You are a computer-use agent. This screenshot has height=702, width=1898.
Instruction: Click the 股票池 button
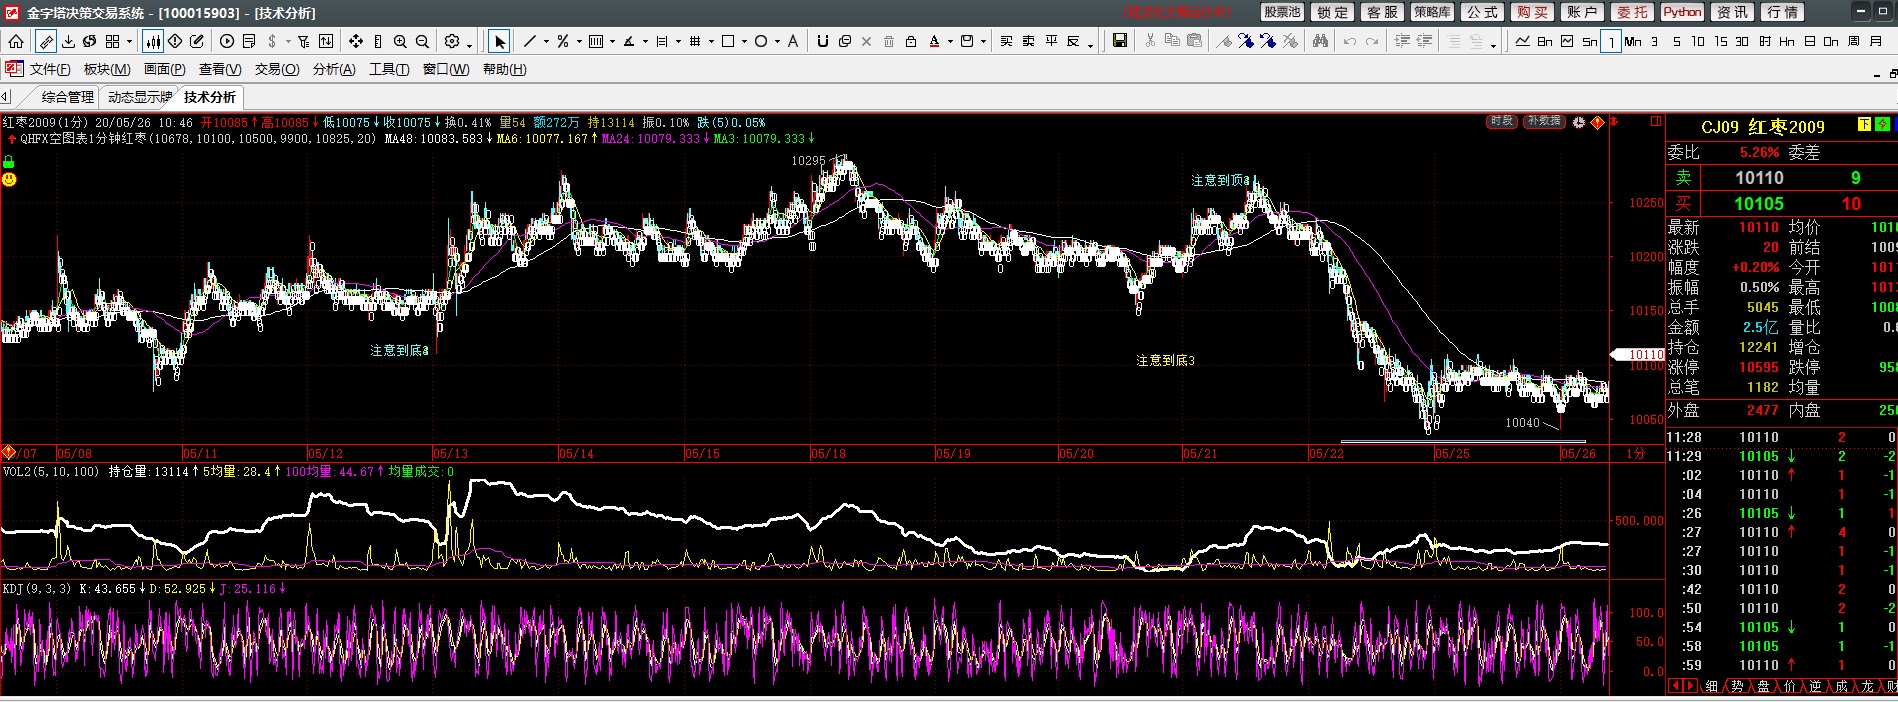tap(1282, 12)
